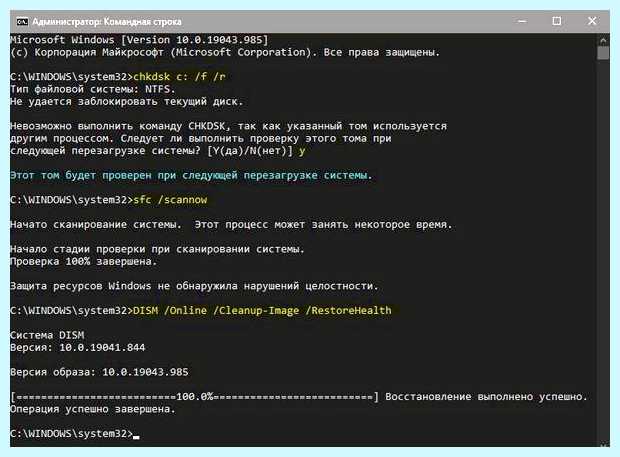
Task: Maximize the Command Prompt window
Action: point(556,21)
